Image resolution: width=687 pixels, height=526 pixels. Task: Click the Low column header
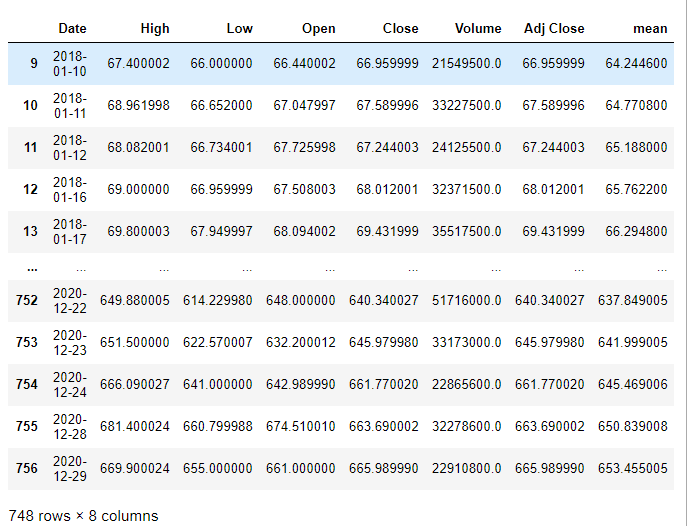239,28
